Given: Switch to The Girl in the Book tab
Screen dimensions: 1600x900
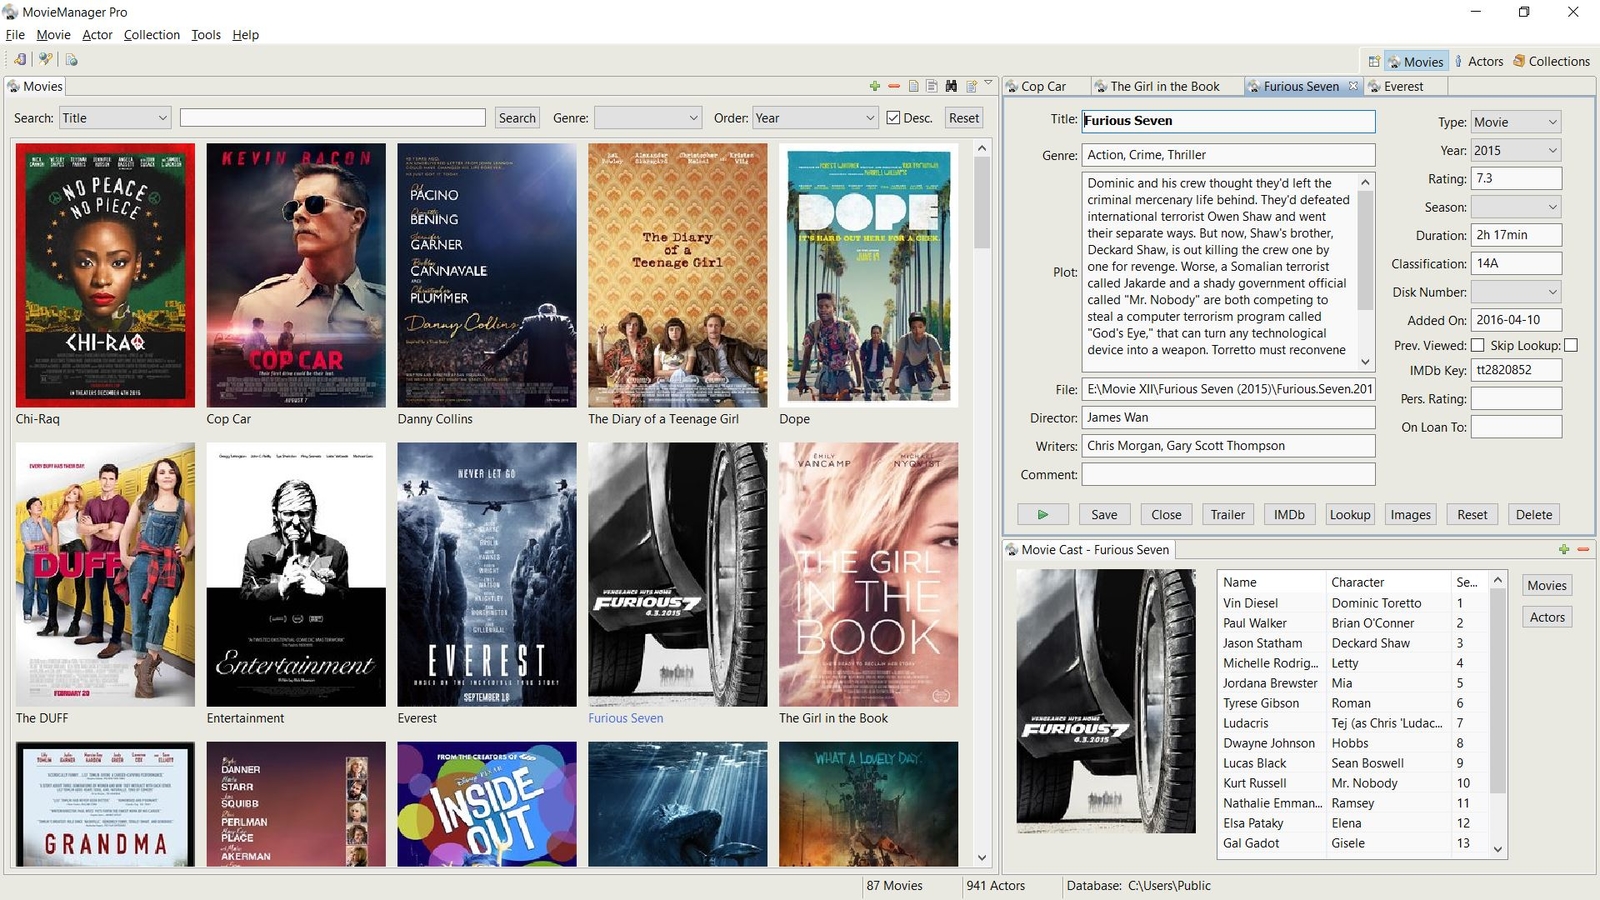Looking at the screenshot, I should 1165,86.
